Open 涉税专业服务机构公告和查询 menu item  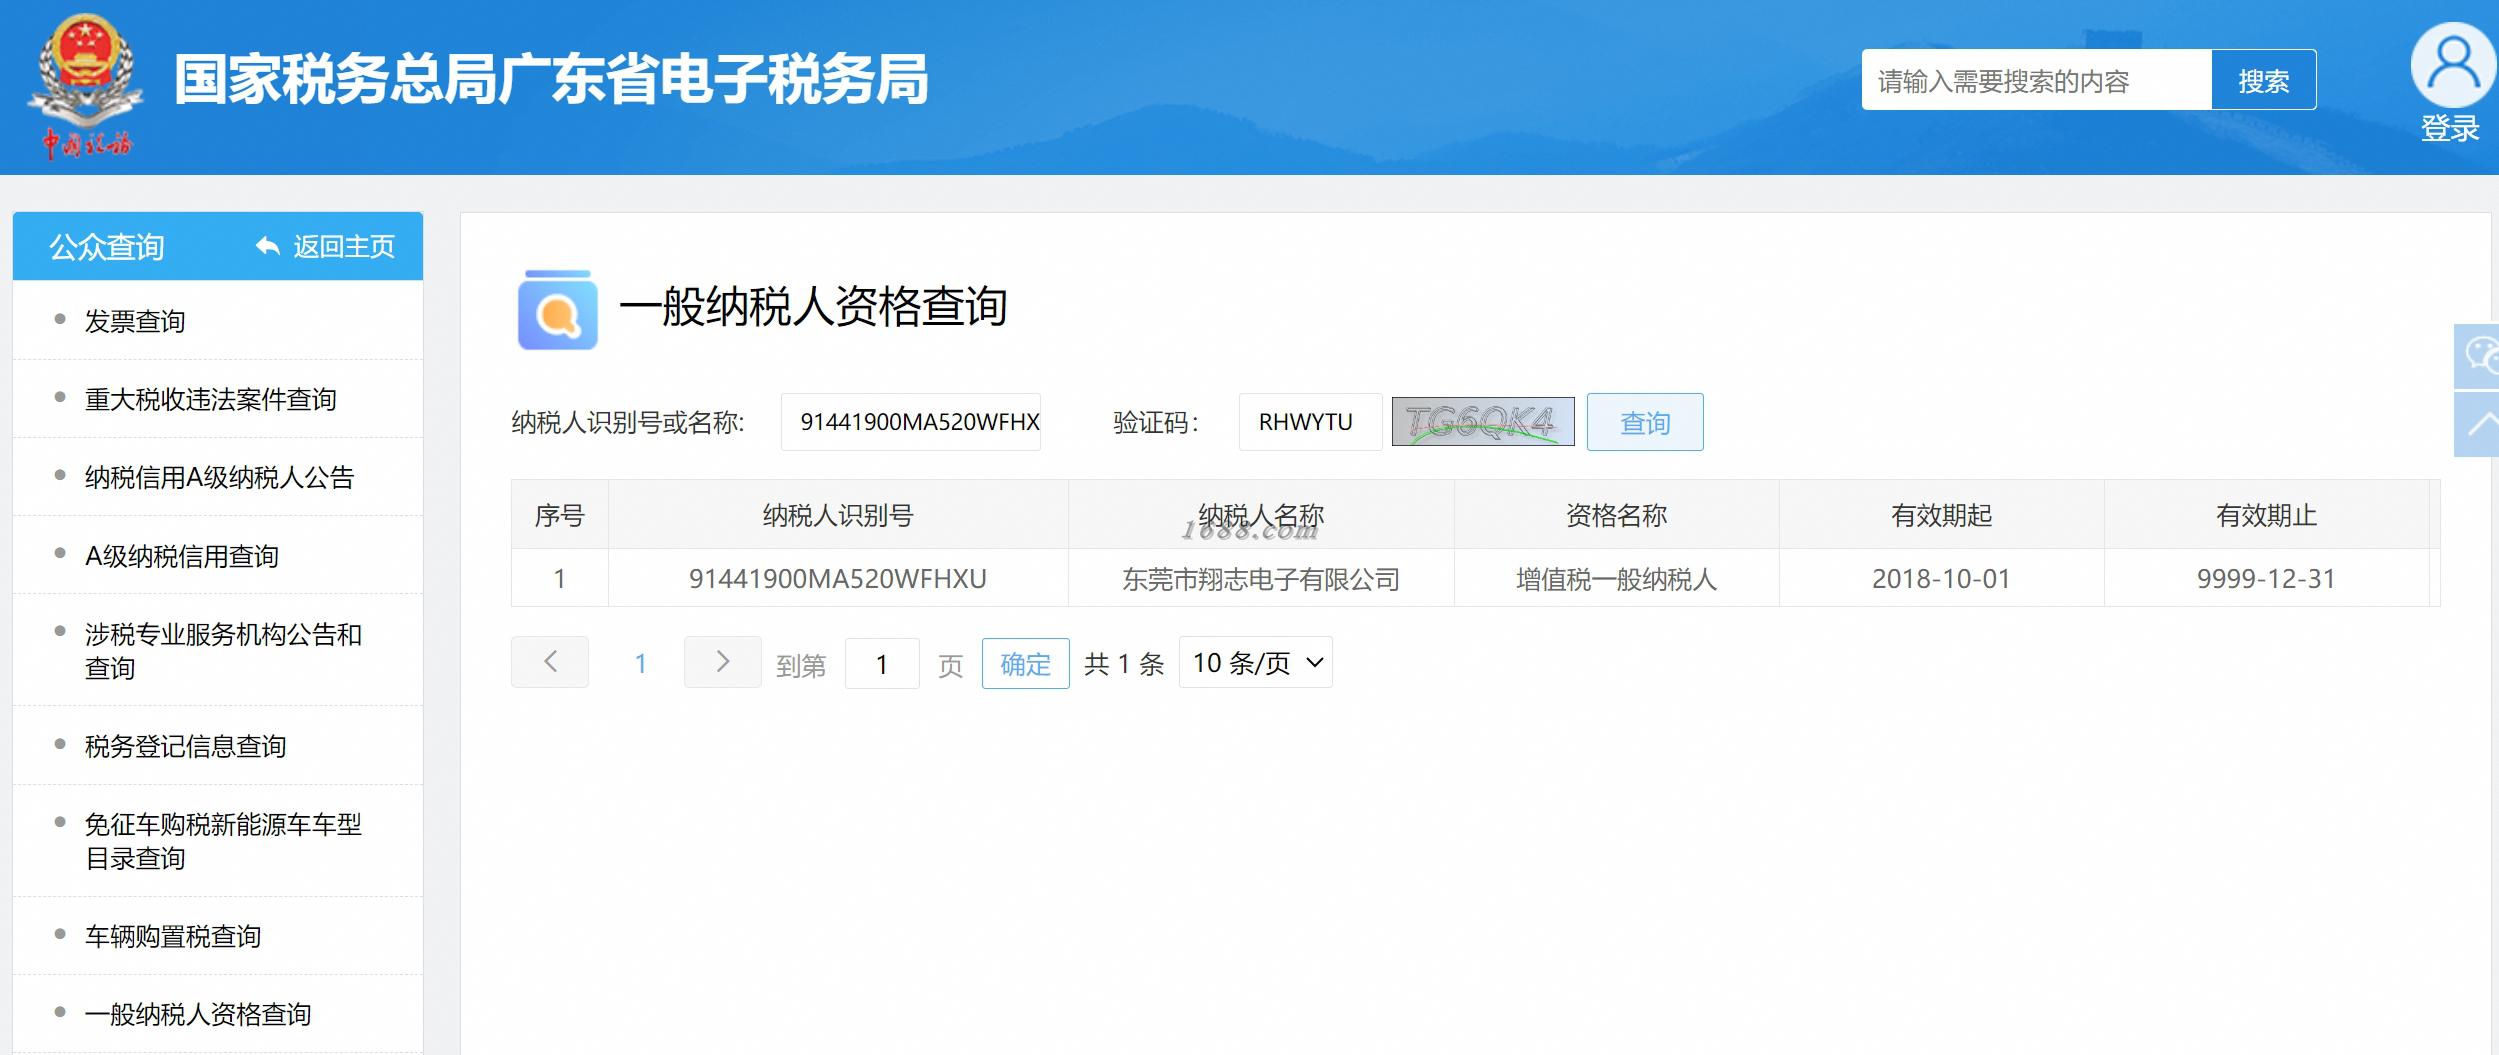[x=218, y=650]
